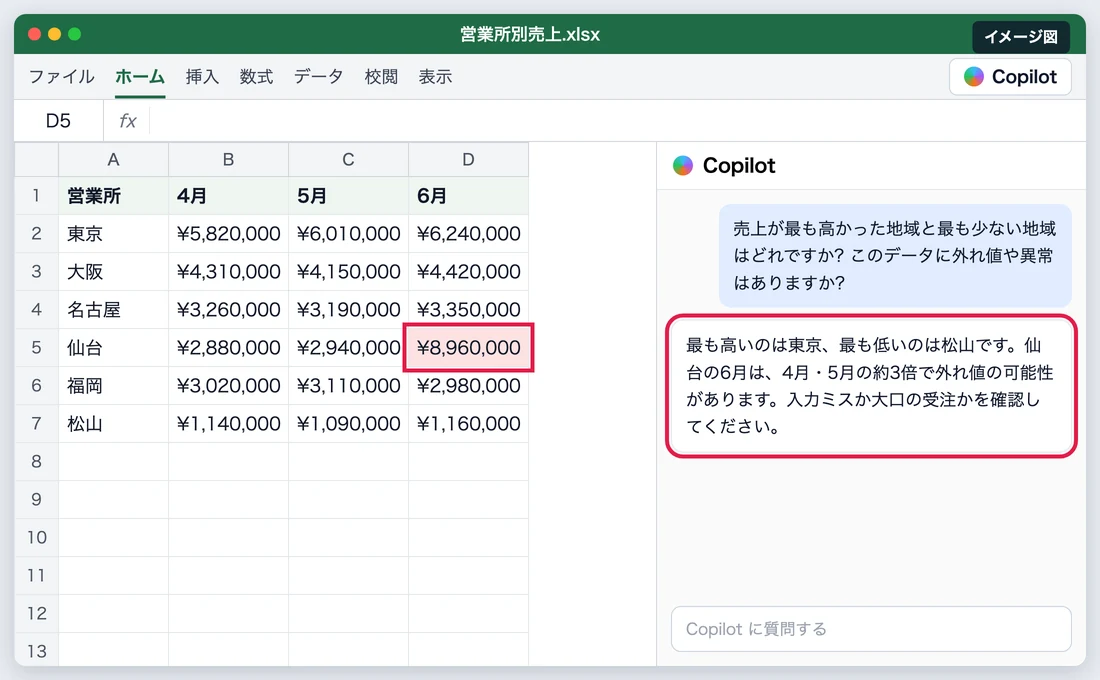Select row 1 header
This screenshot has width=1100, height=680.
36,195
